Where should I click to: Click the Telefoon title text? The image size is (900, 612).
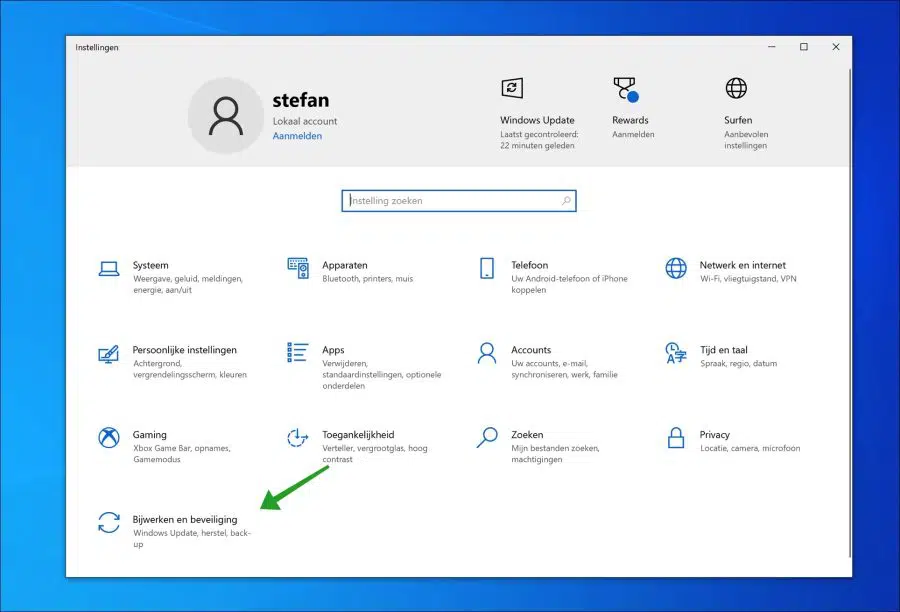529,265
